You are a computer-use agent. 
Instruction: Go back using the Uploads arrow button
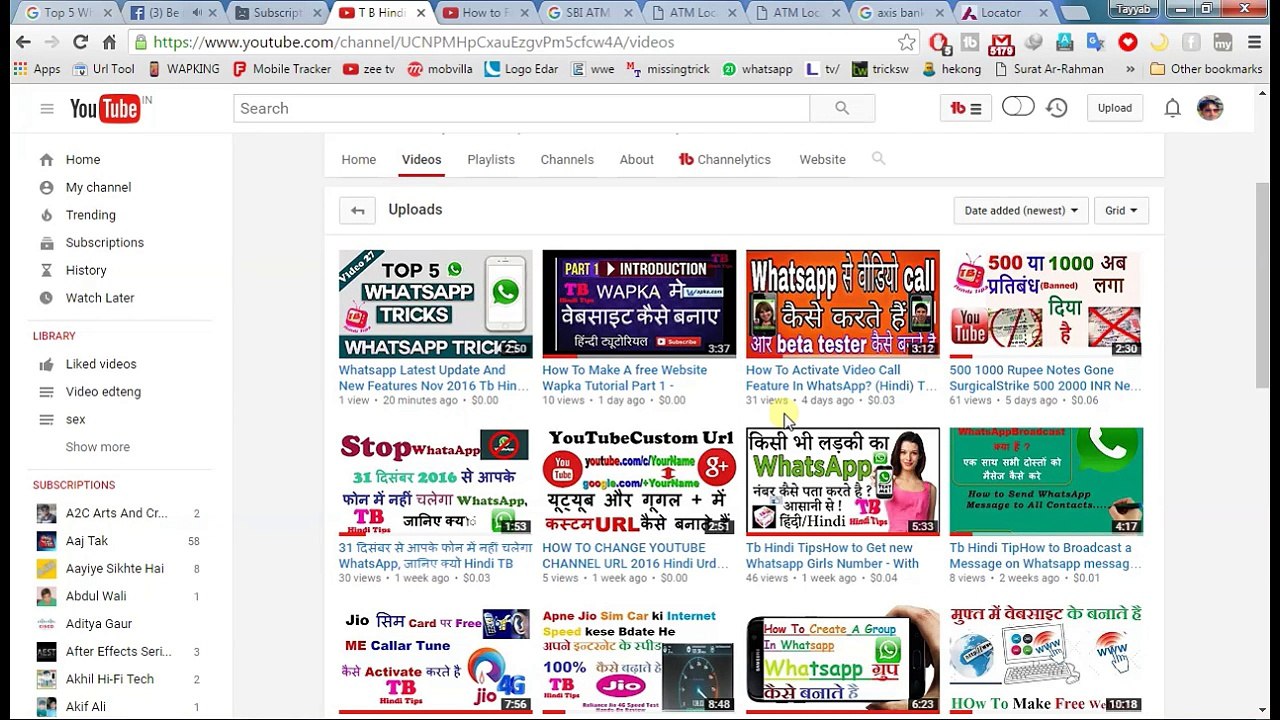[x=357, y=210]
